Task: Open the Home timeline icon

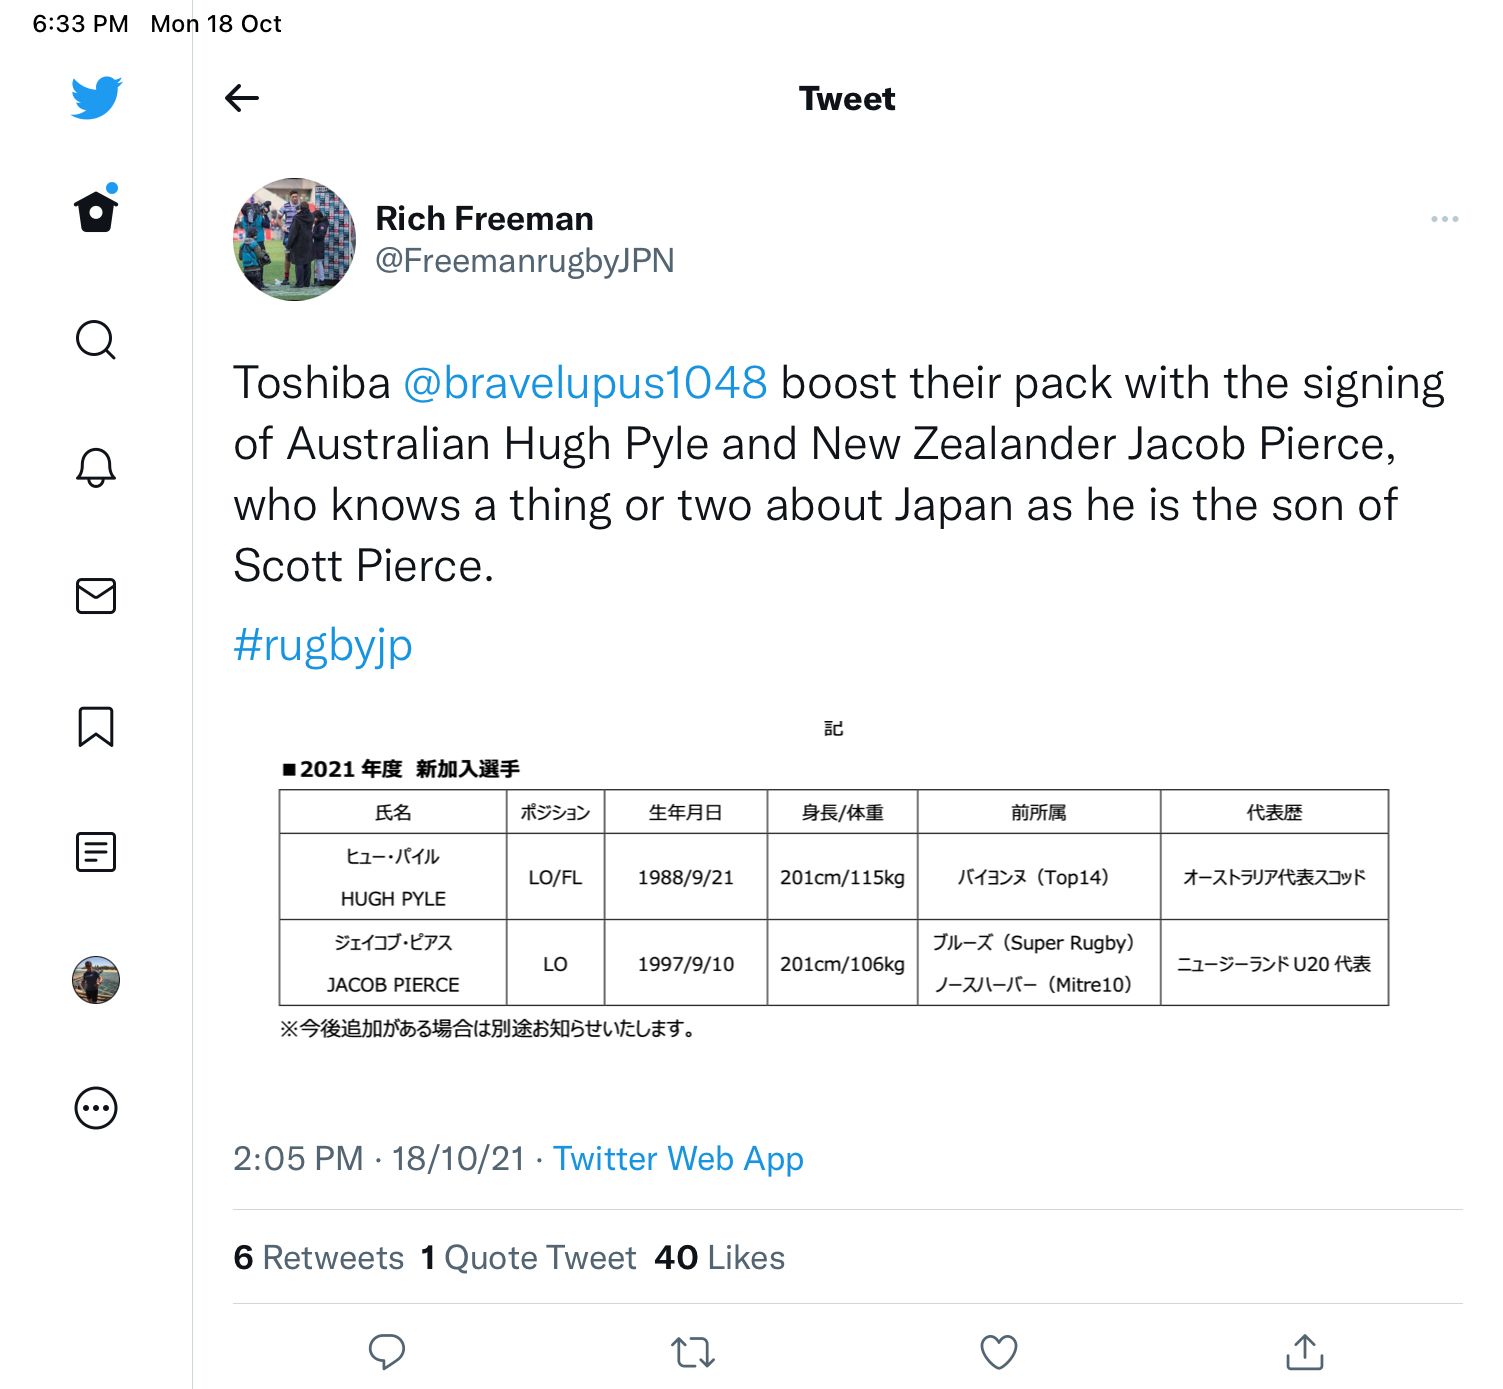Action: [x=96, y=211]
